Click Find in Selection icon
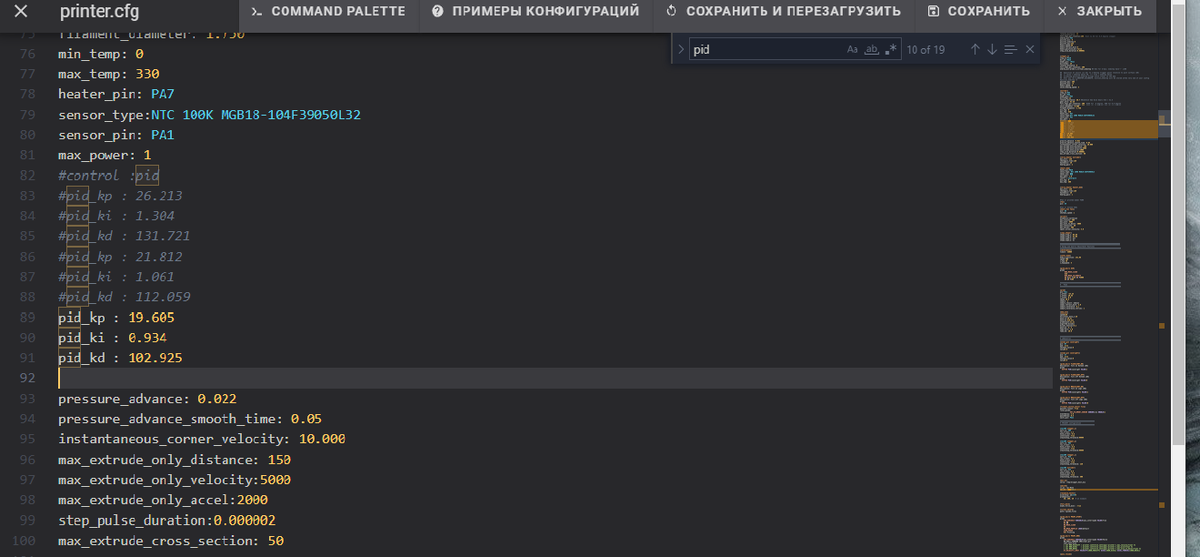This screenshot has width=1200, height=557. coord(1011,49)
